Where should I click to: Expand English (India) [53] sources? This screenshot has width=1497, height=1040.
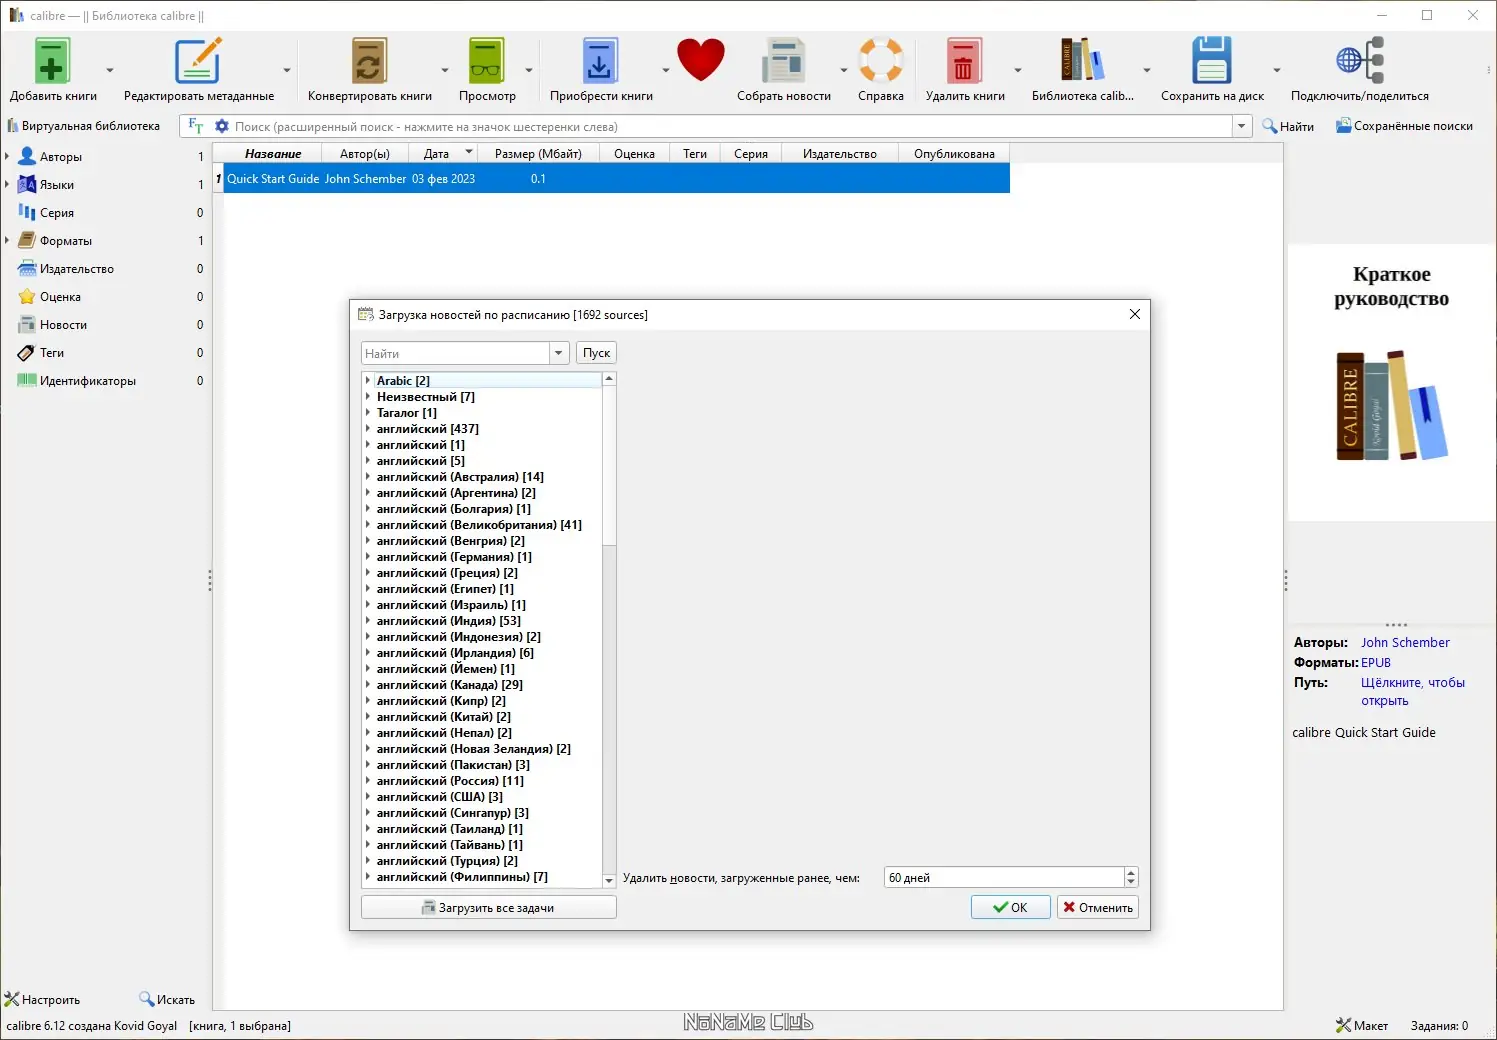coord(368,621)
